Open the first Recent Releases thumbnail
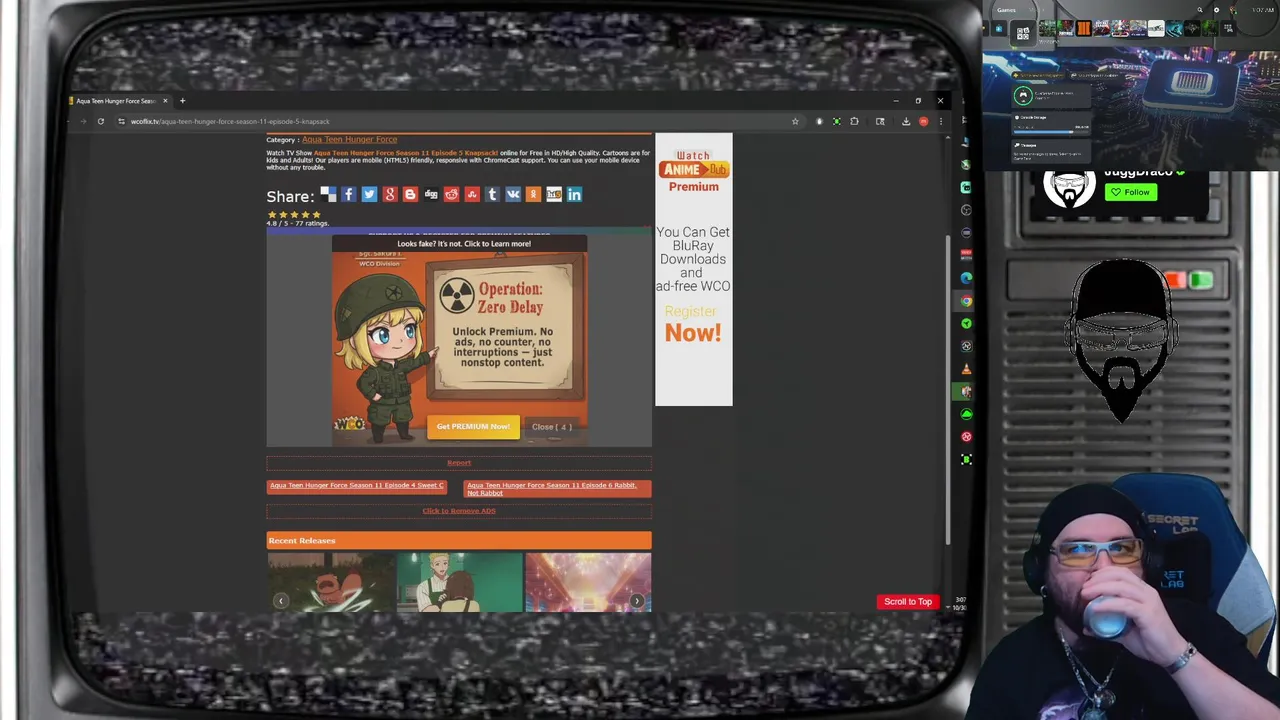The image size is (1280, 720). point(330,581)
